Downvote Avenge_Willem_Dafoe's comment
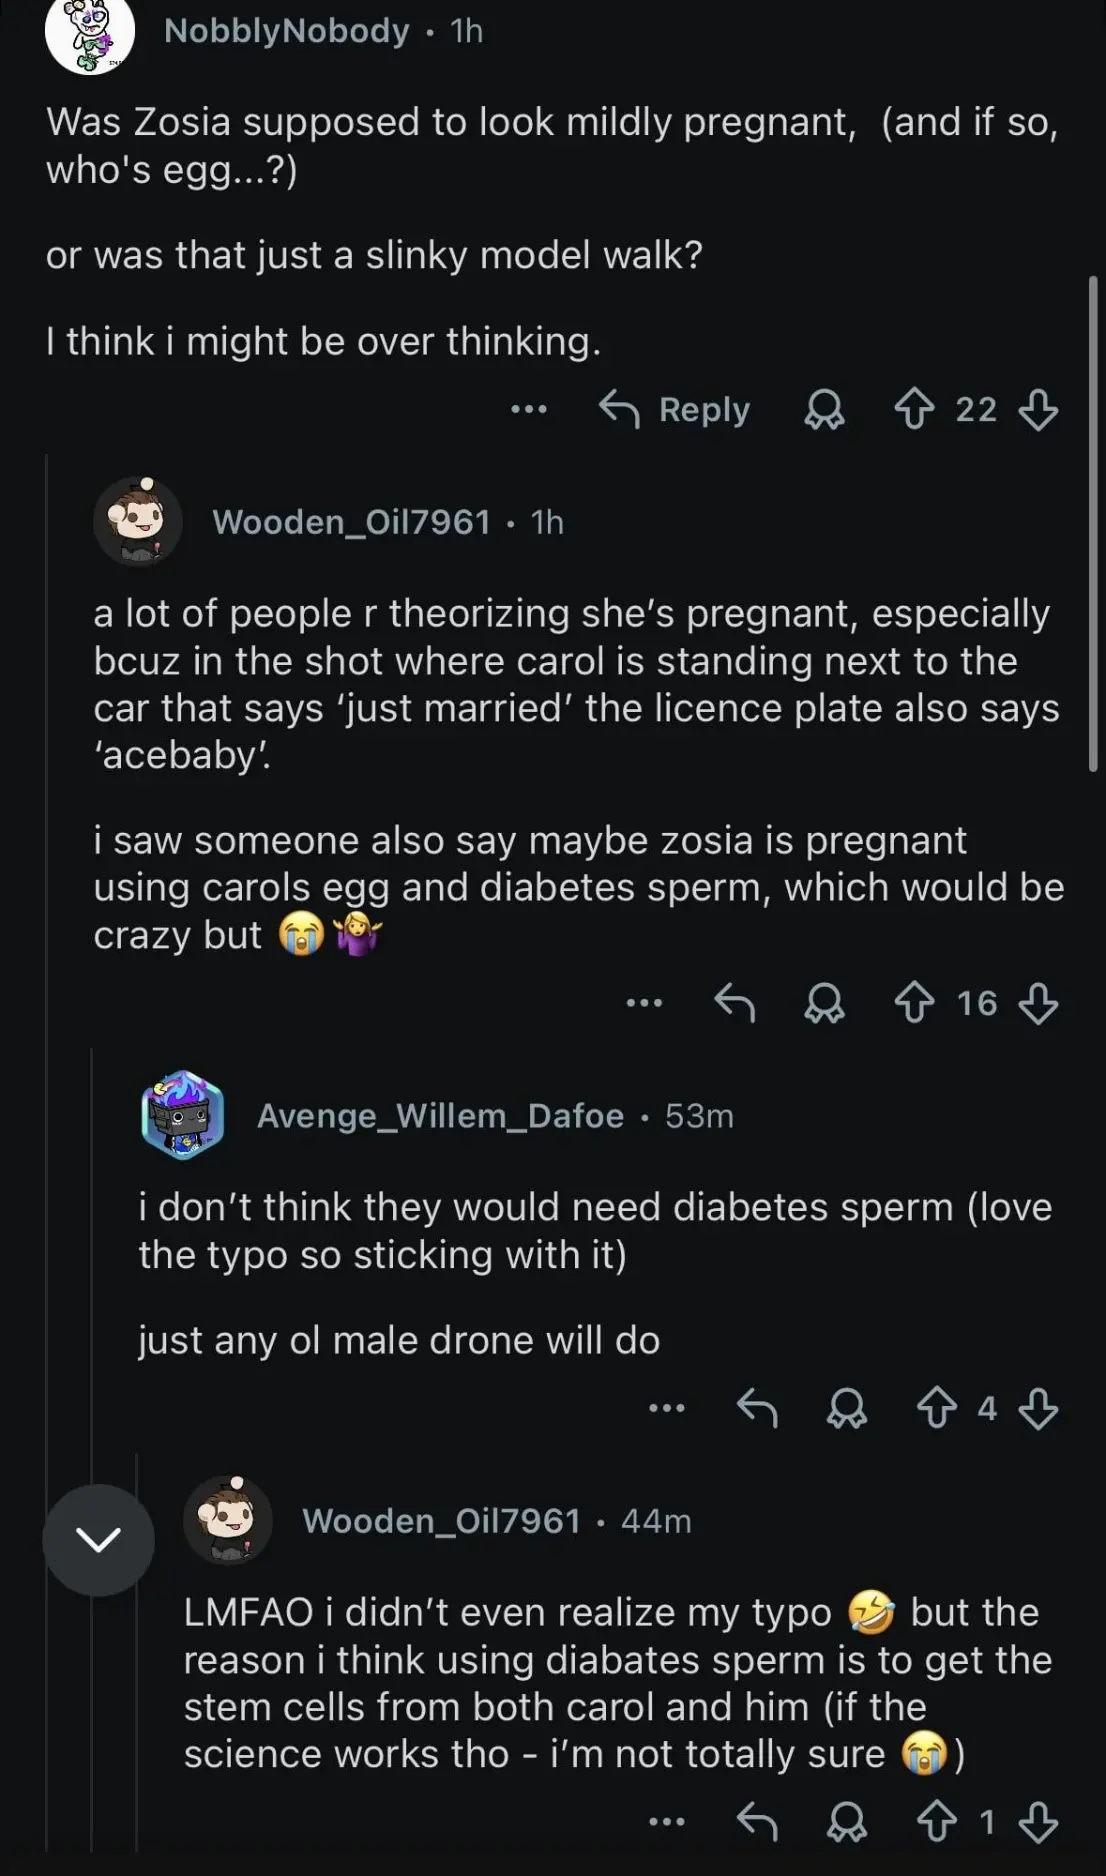Viewport: 1106px width, 1876px height. [x=1038, y=1408]
